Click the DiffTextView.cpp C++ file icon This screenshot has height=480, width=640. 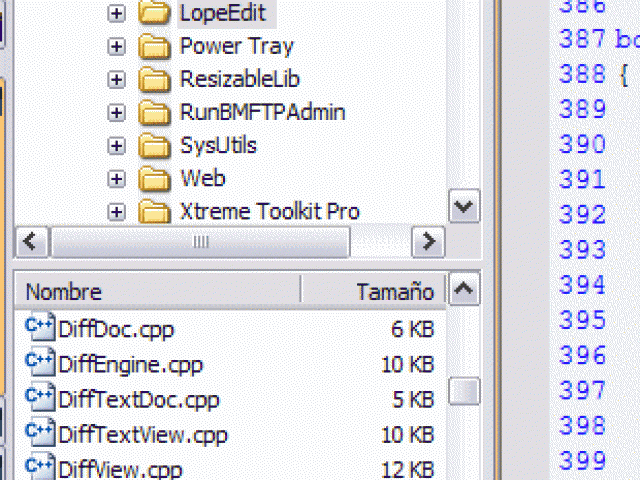[x=40, y=432]
